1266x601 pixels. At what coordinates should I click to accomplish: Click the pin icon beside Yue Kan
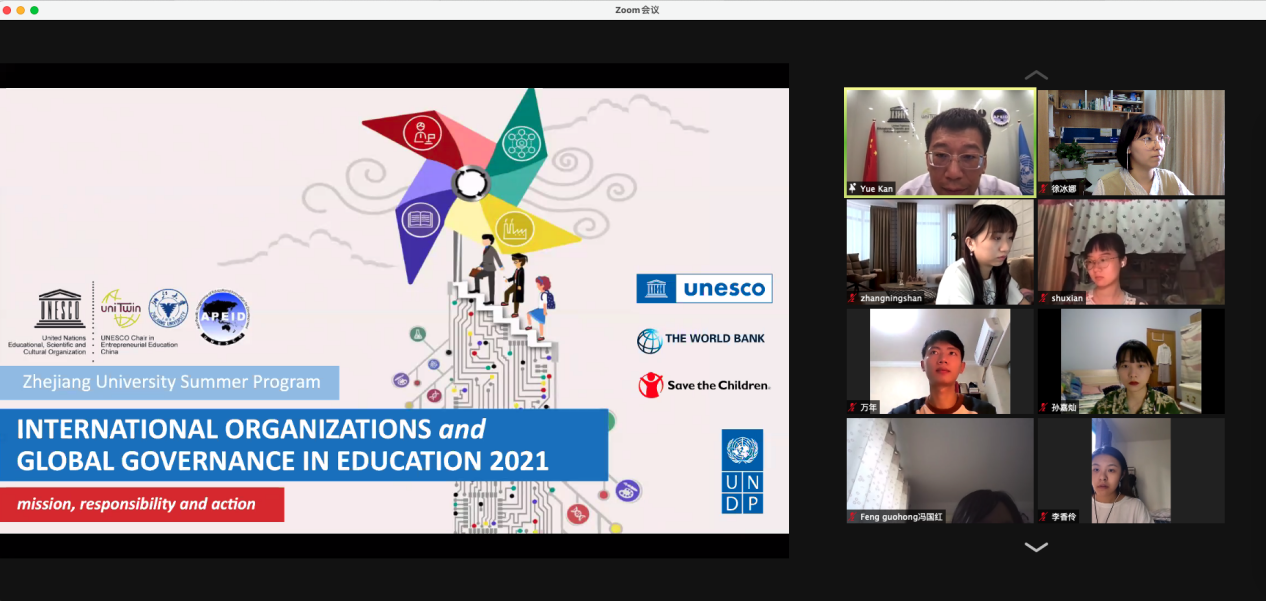pos(853,188)
